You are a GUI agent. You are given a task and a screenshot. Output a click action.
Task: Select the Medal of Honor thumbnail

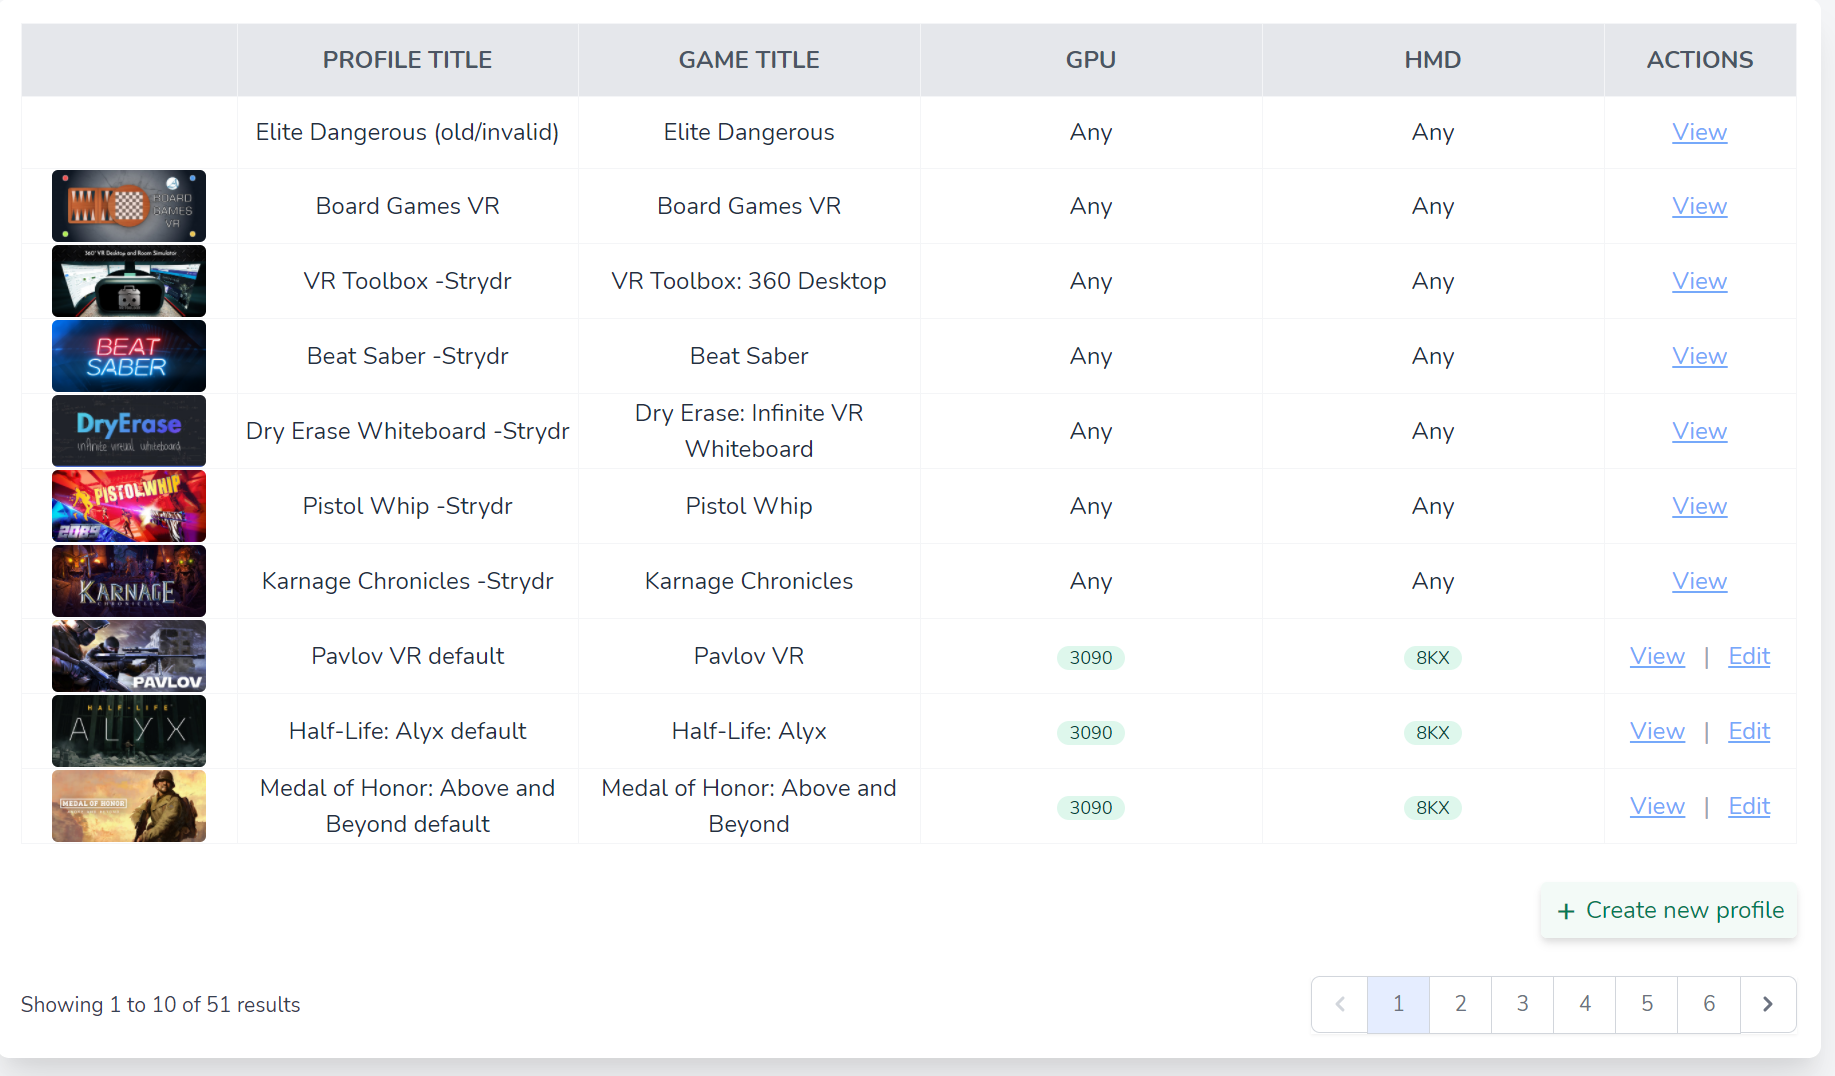coord(129,806)
